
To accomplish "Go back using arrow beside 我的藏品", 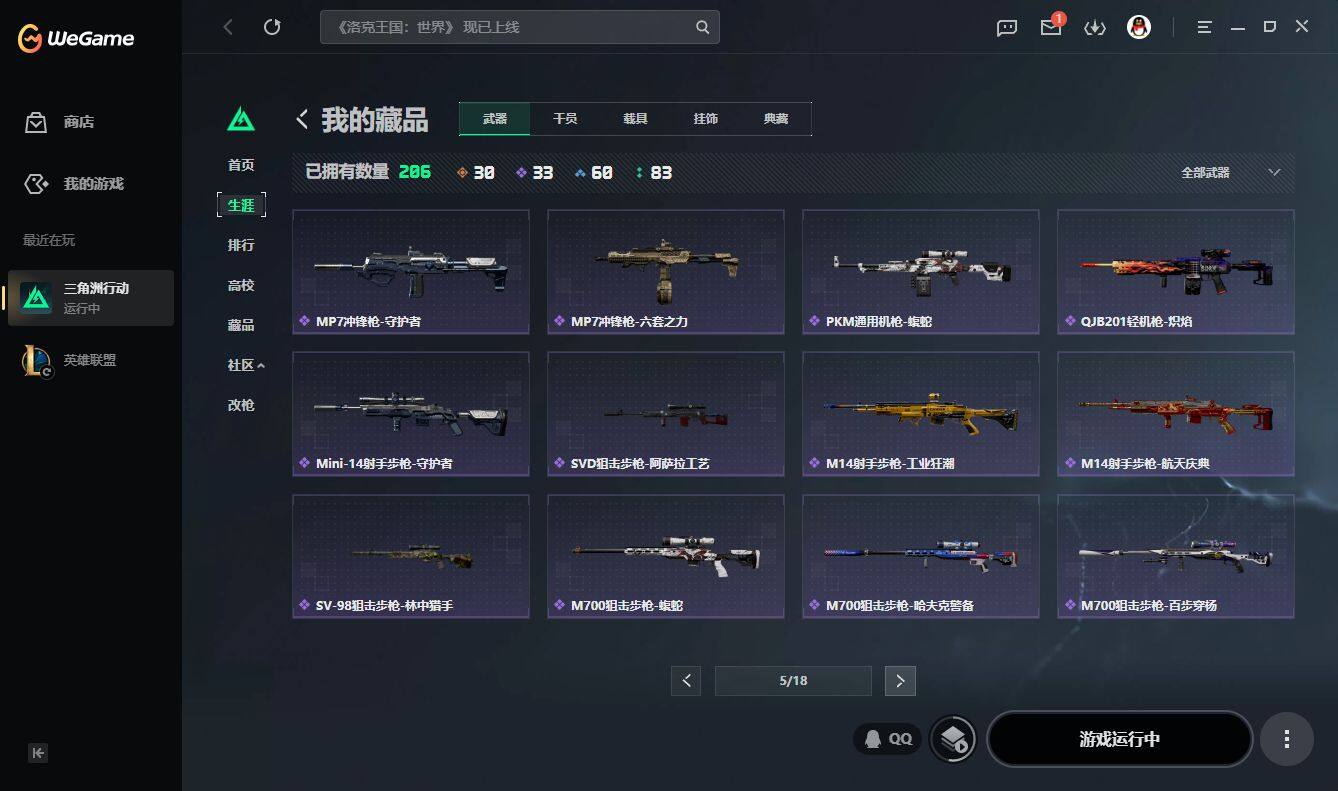I will point(302,120).
